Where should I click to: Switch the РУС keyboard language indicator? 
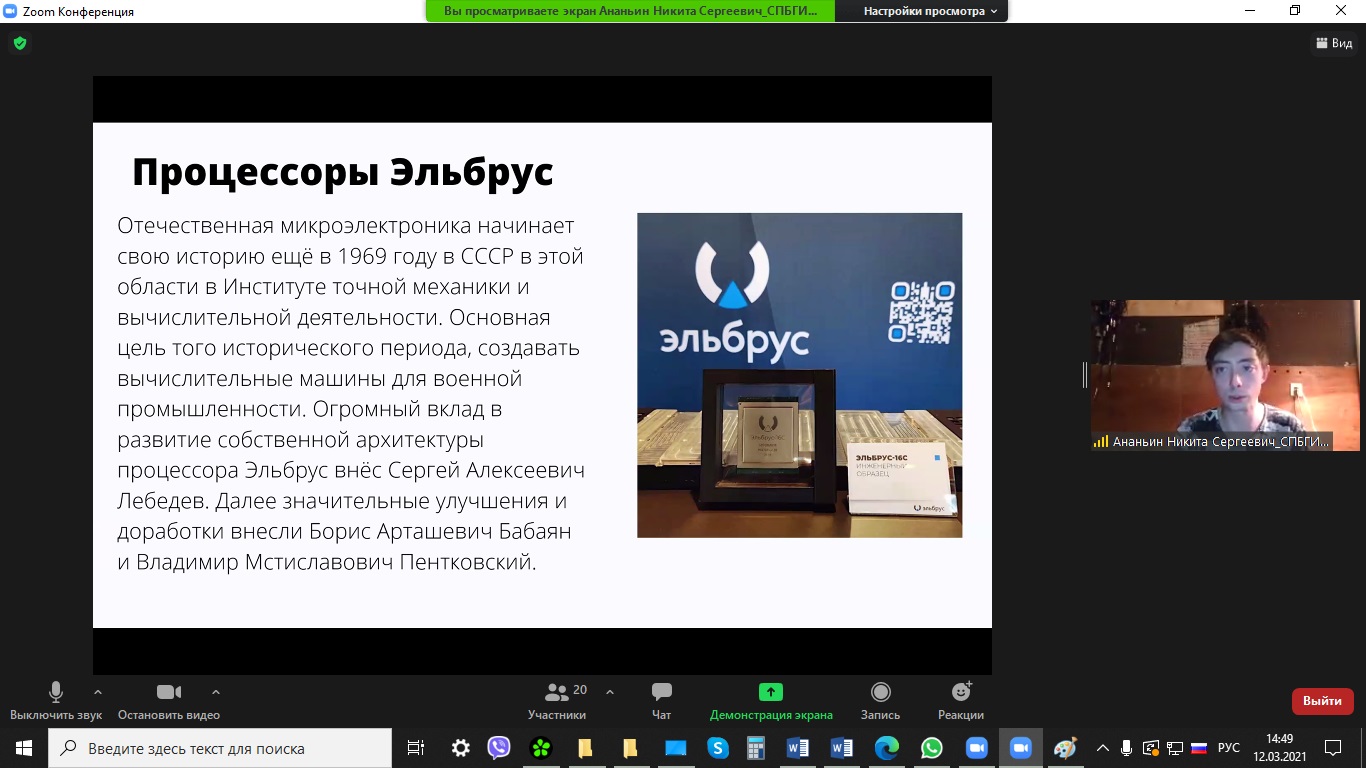pyautogui.click(x=1229, y=748)
